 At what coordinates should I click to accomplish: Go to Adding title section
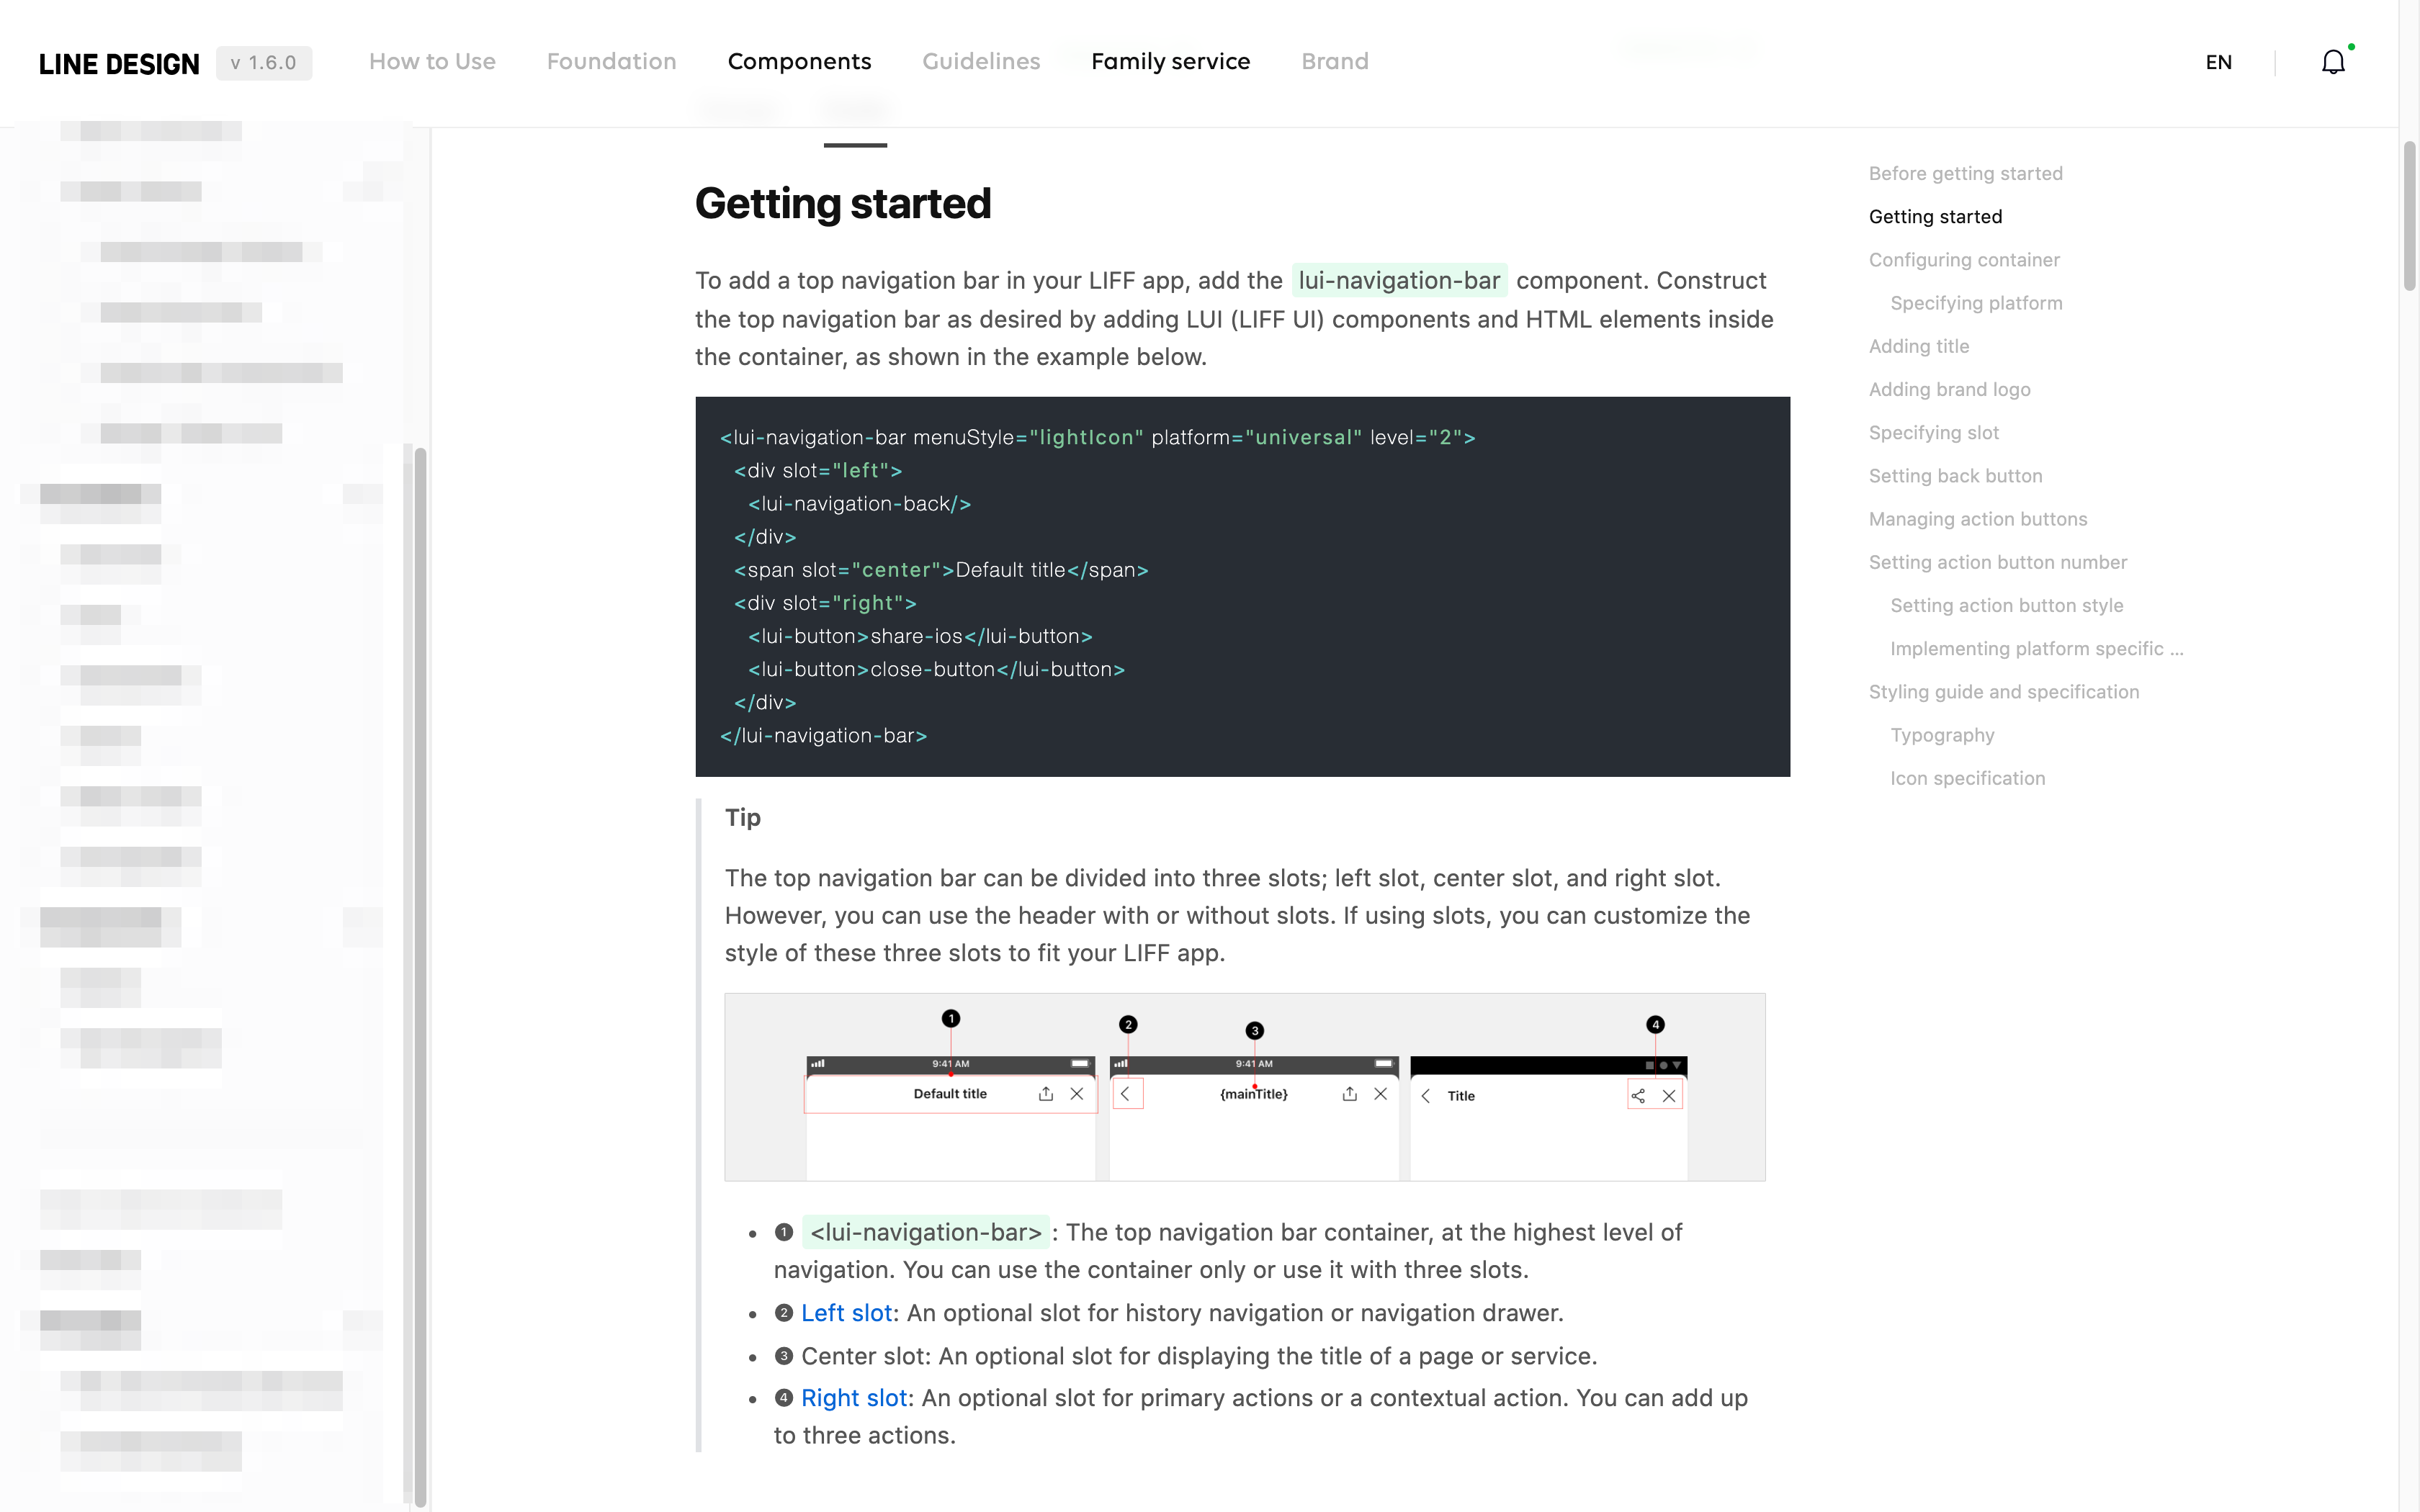point(1919,346)
